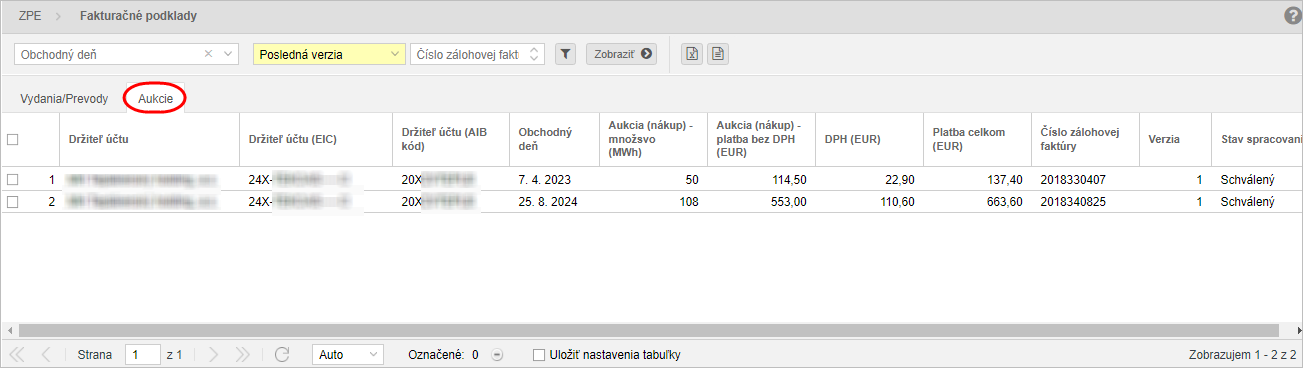Screen dimensions: 1303x373
Task: Click quantity cell 50
Action: 691,180
